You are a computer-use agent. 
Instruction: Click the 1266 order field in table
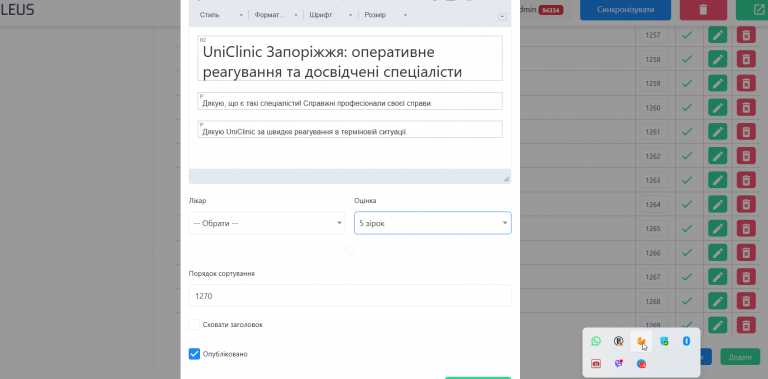tap(654, 253)
